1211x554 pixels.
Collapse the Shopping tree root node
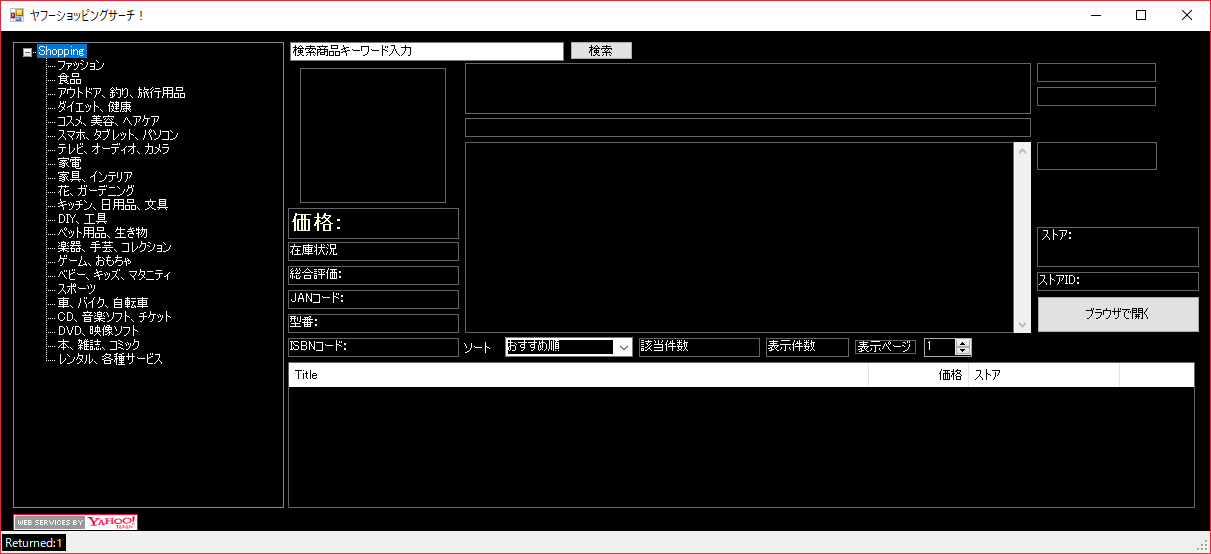tap(27, 52)
